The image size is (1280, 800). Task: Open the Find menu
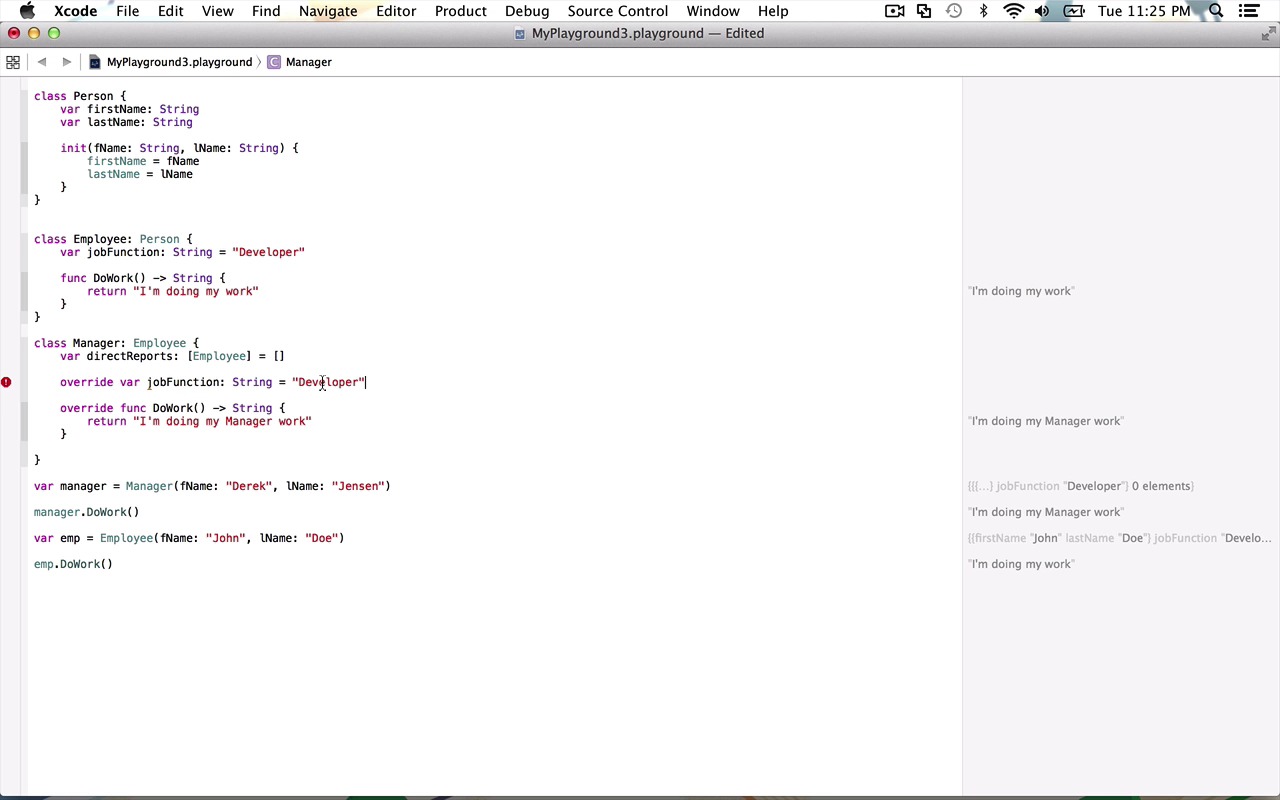[266, 11]
